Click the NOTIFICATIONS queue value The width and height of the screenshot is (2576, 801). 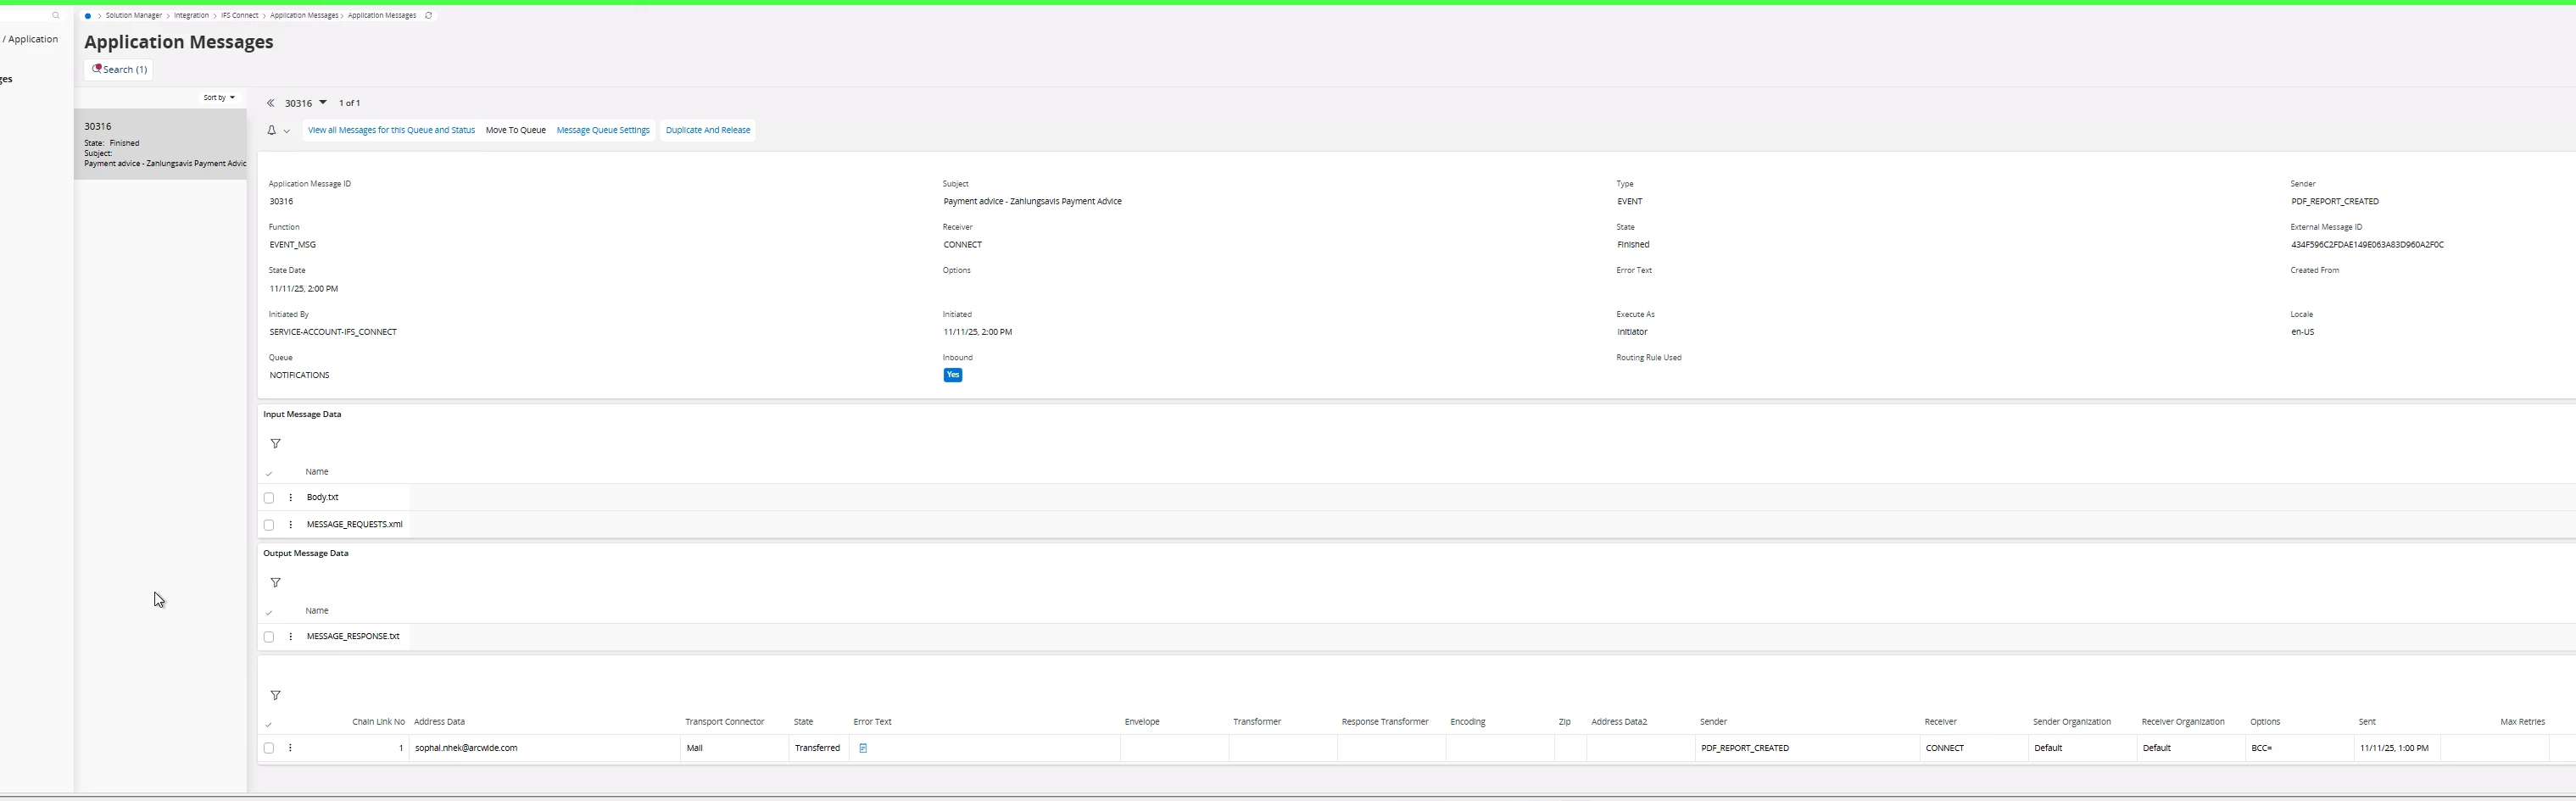pos(299,375)
